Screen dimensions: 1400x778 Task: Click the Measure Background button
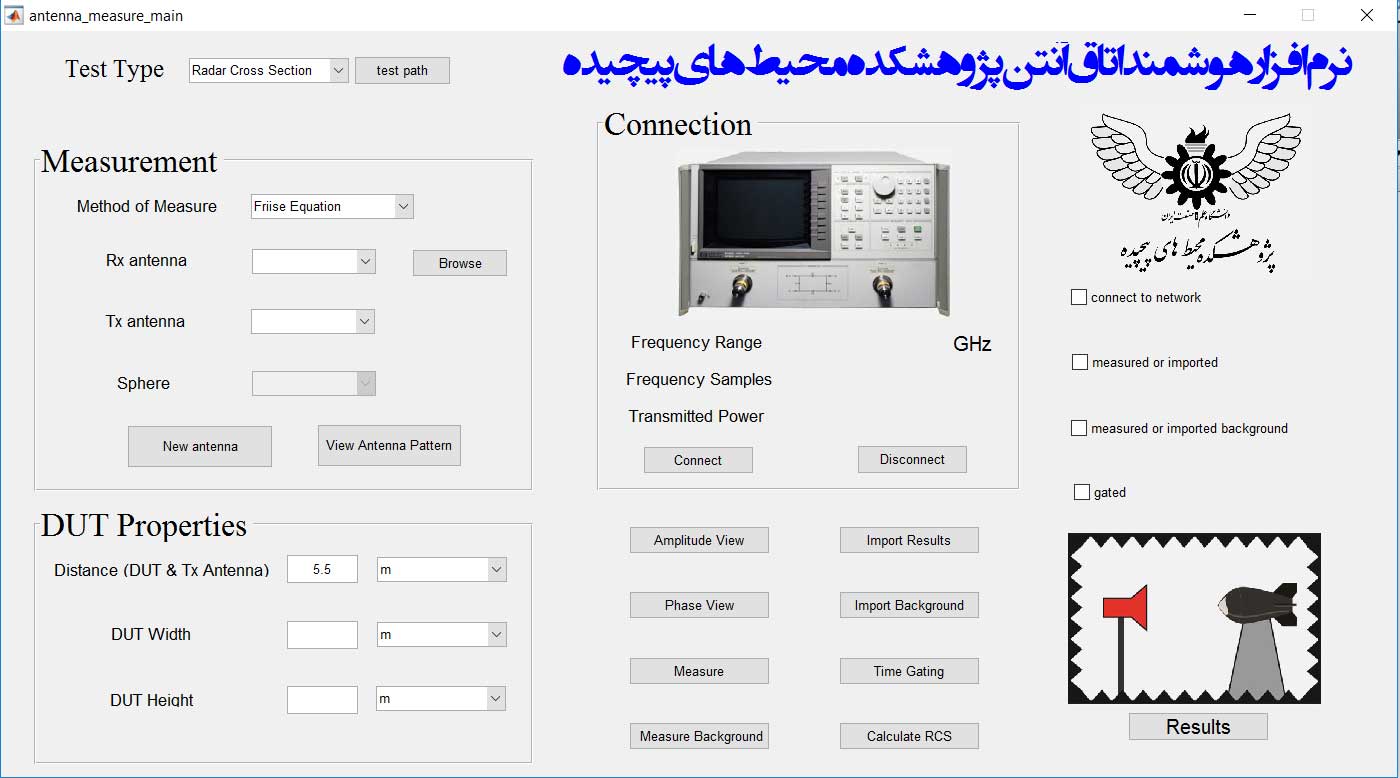(x=701, y=736)
